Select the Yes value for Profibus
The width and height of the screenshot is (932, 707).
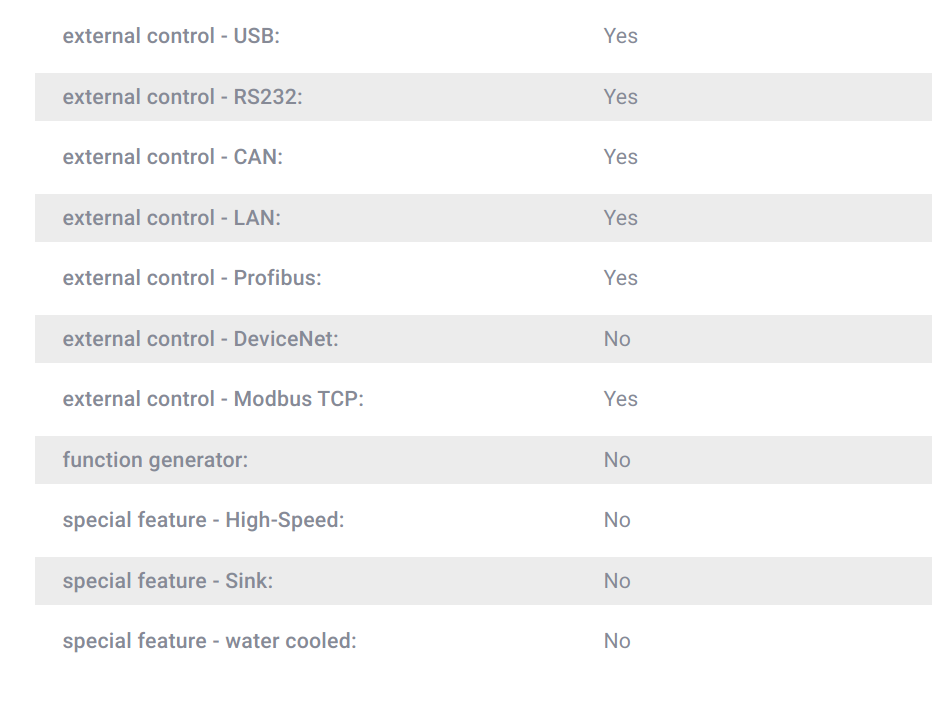point(621,278)
